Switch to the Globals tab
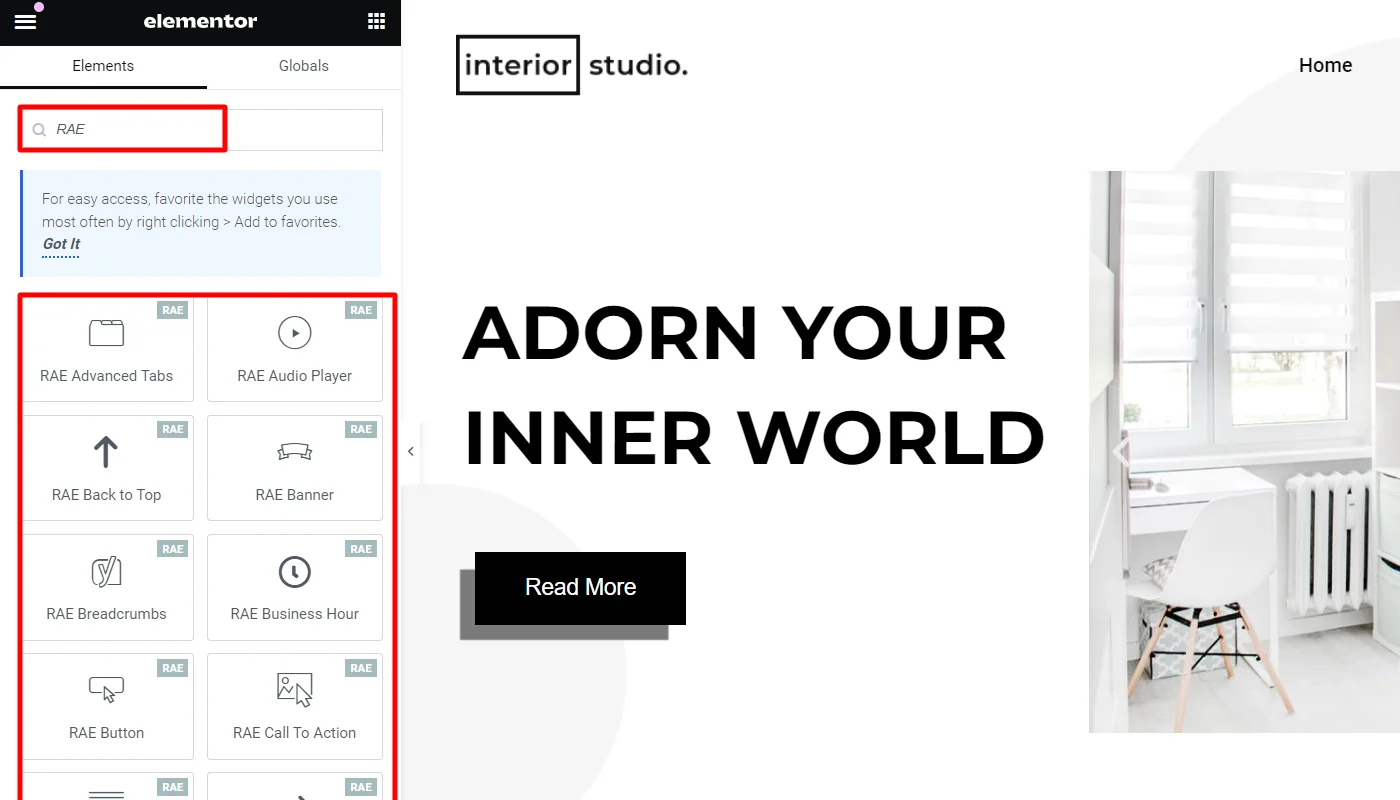 point(303,66)
